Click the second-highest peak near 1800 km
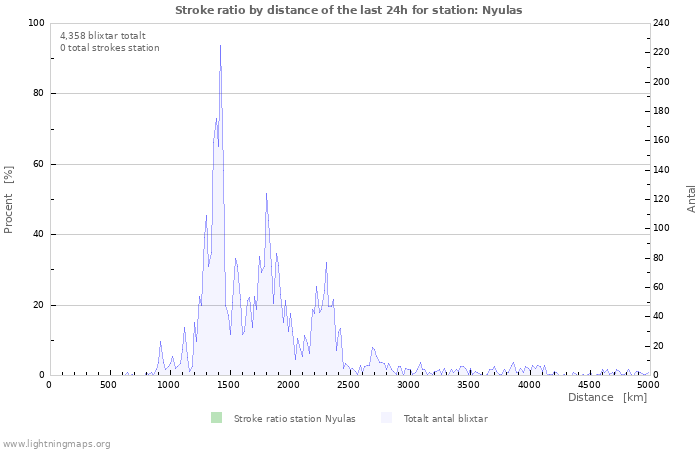 pyautogui.click(x=266, y=194)
